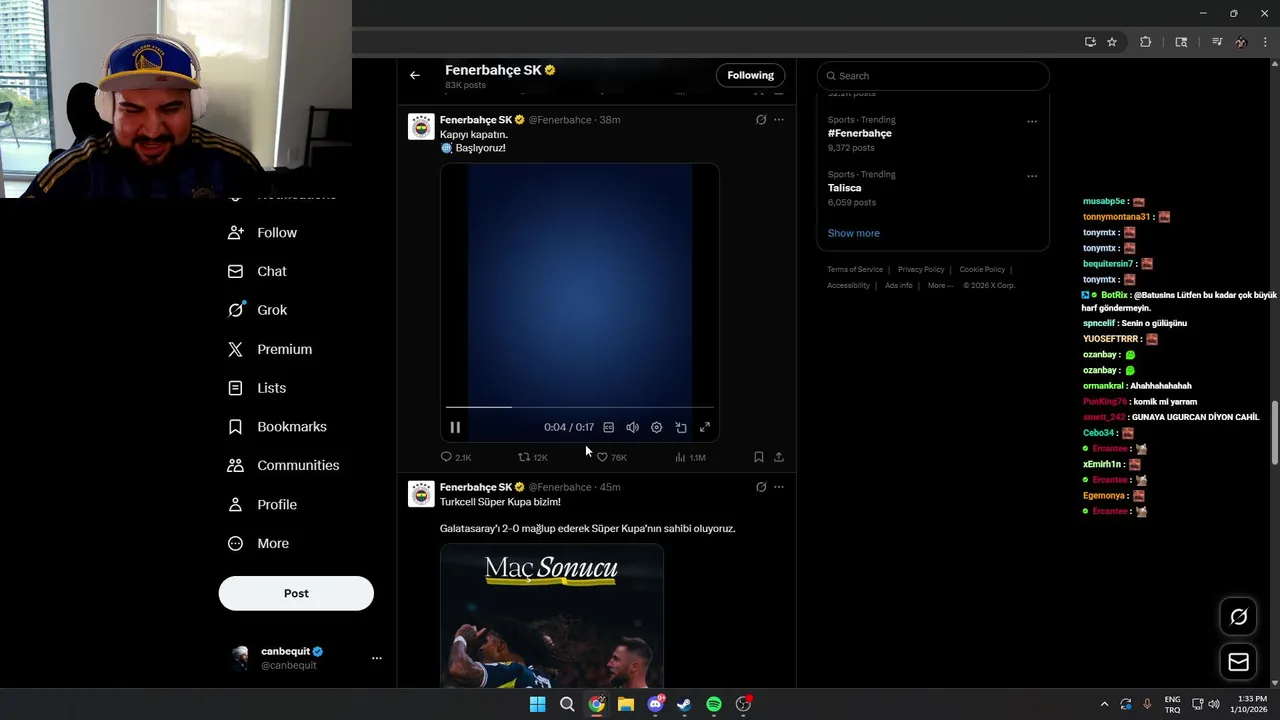This screenshot has width=1280, height=720.
Task: Open the Chrome three-dot menu
Action: coord(1266,42)
